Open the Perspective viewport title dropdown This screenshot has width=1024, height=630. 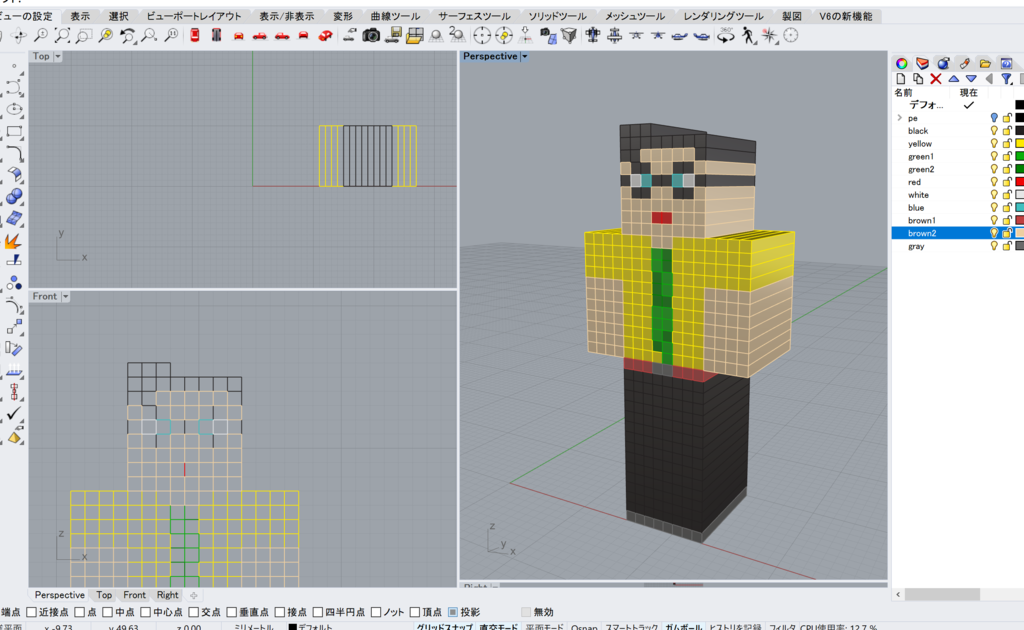[x=524, y=57]
